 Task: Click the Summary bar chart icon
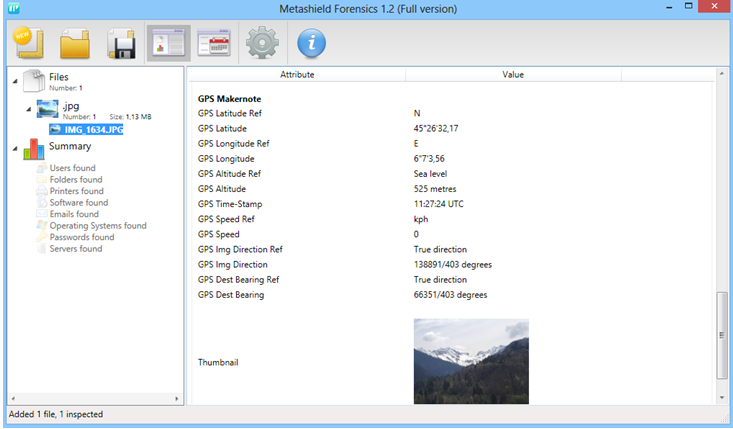[35, 149]
